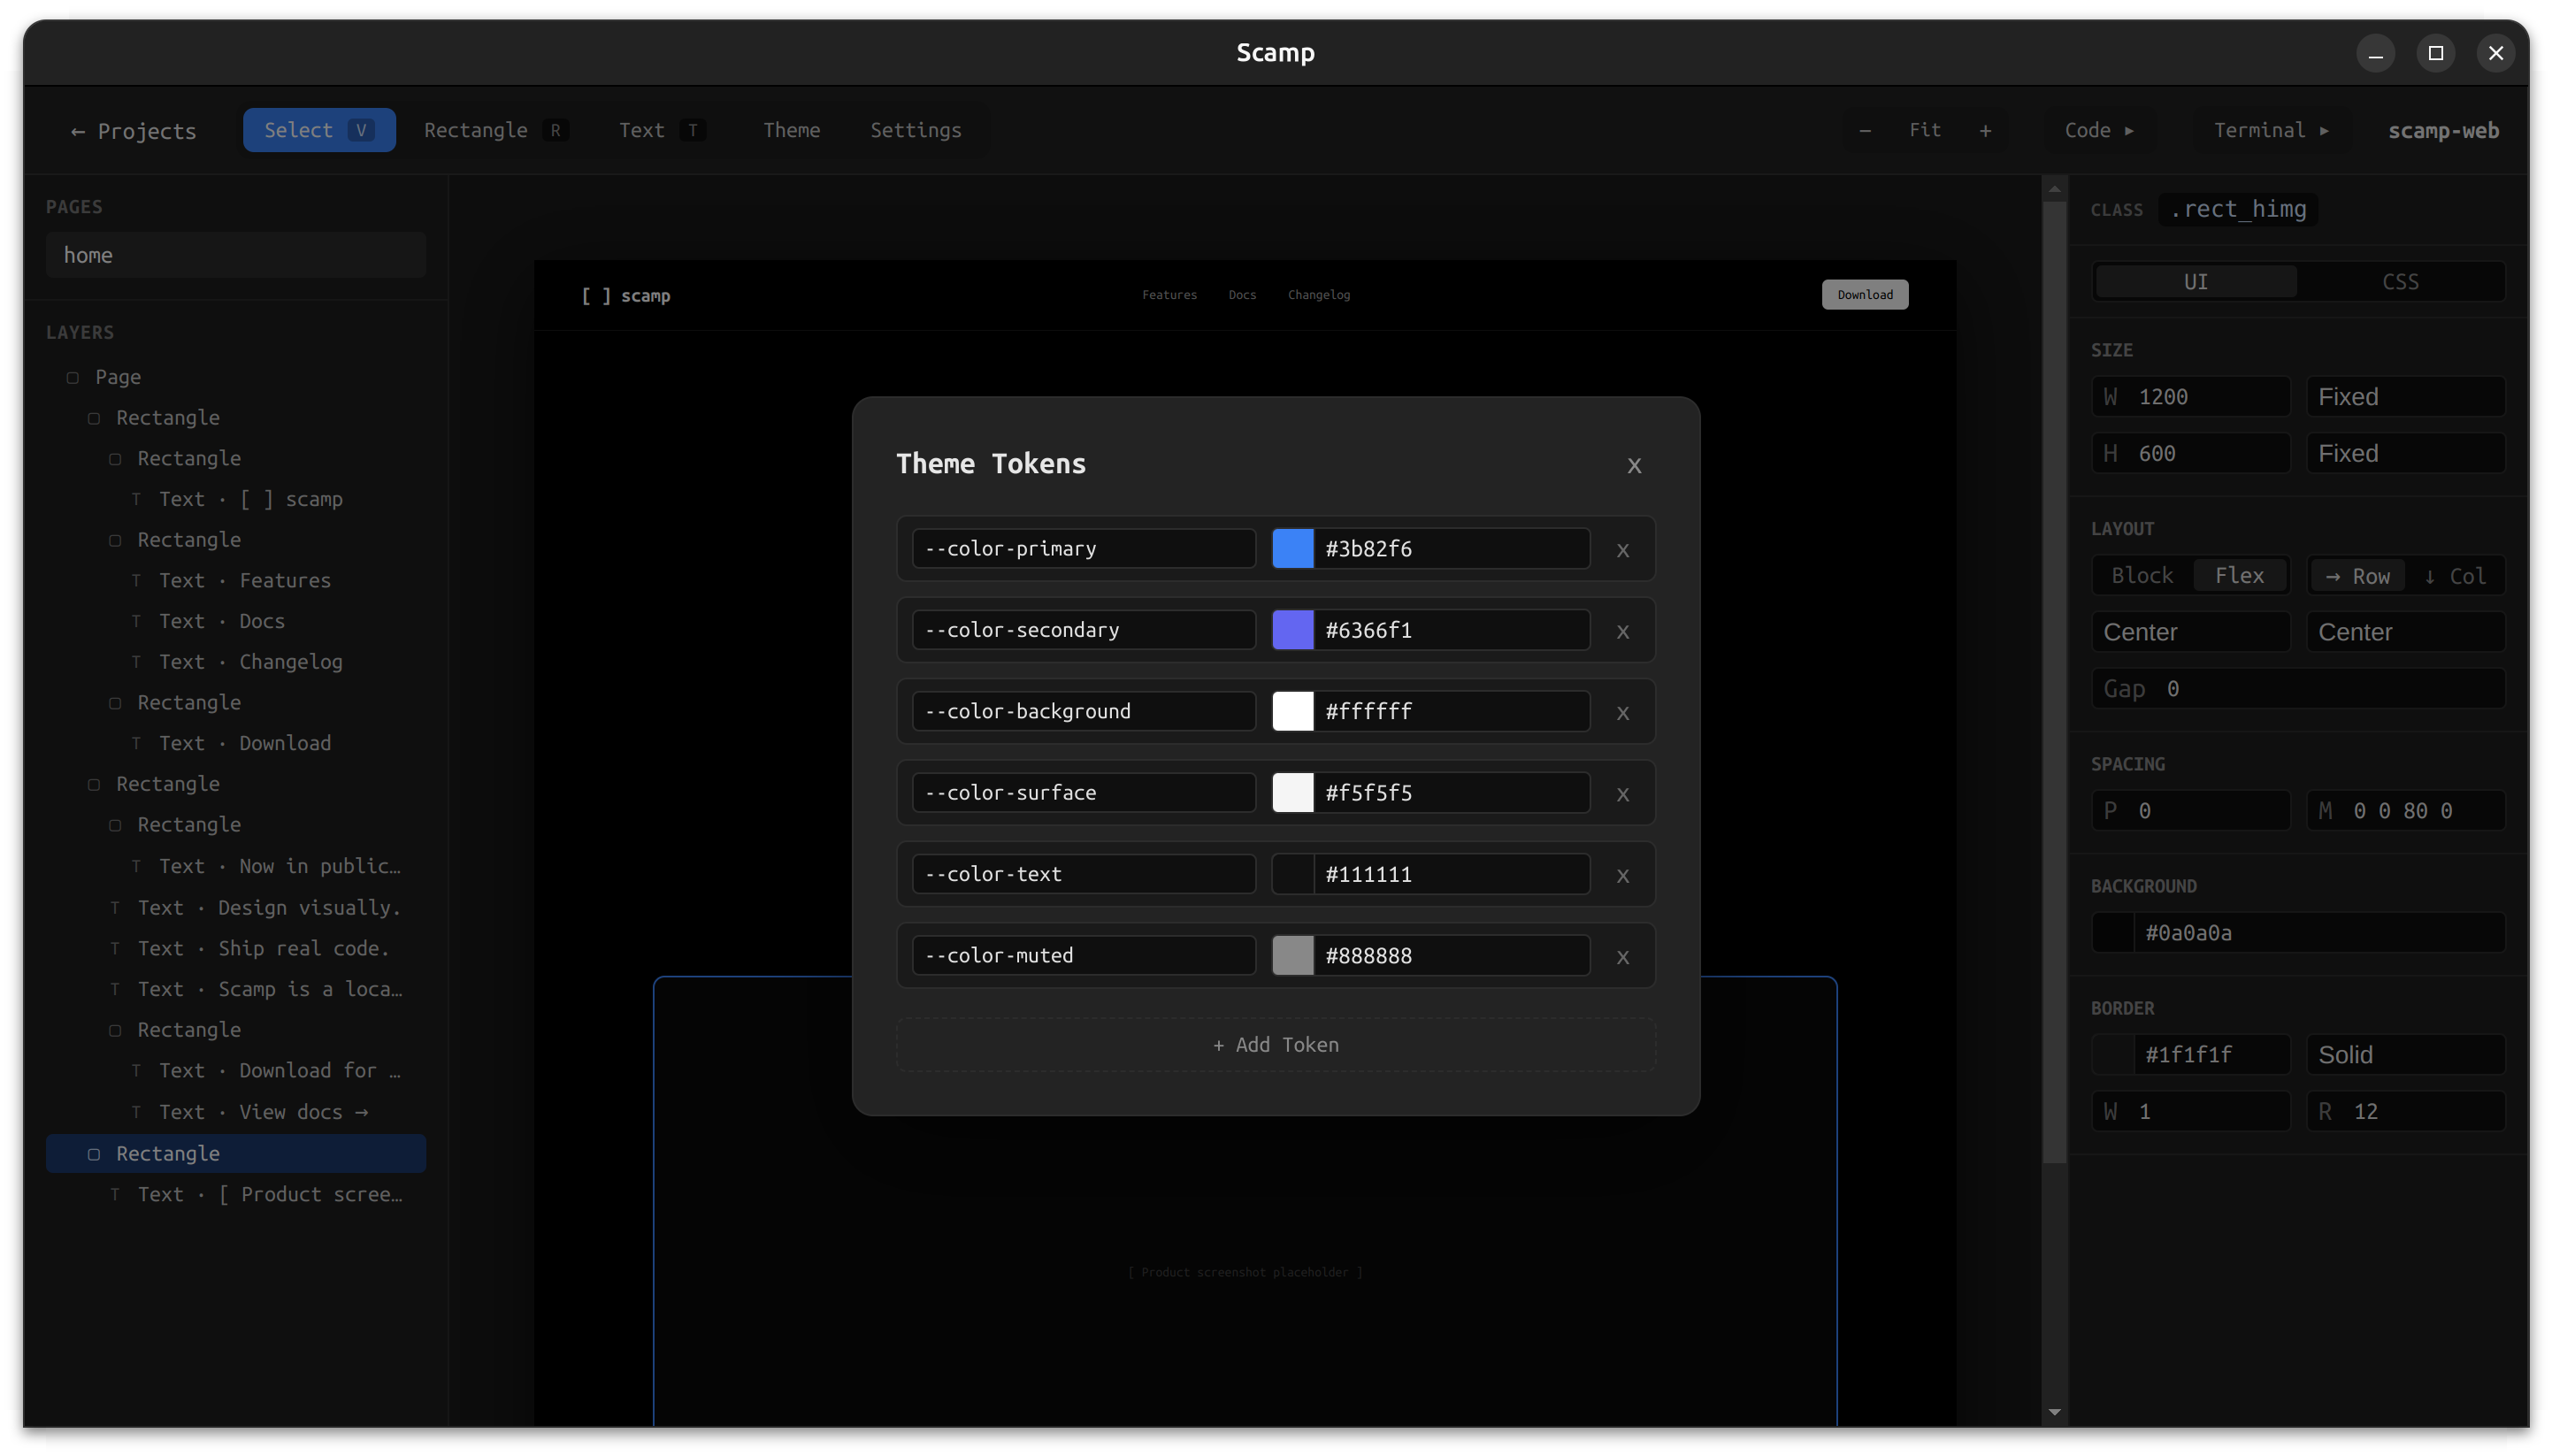Viewport: 2552px width, 1456px height.
Task: Zoom in with the plus icon
Action: [1985, 130]
